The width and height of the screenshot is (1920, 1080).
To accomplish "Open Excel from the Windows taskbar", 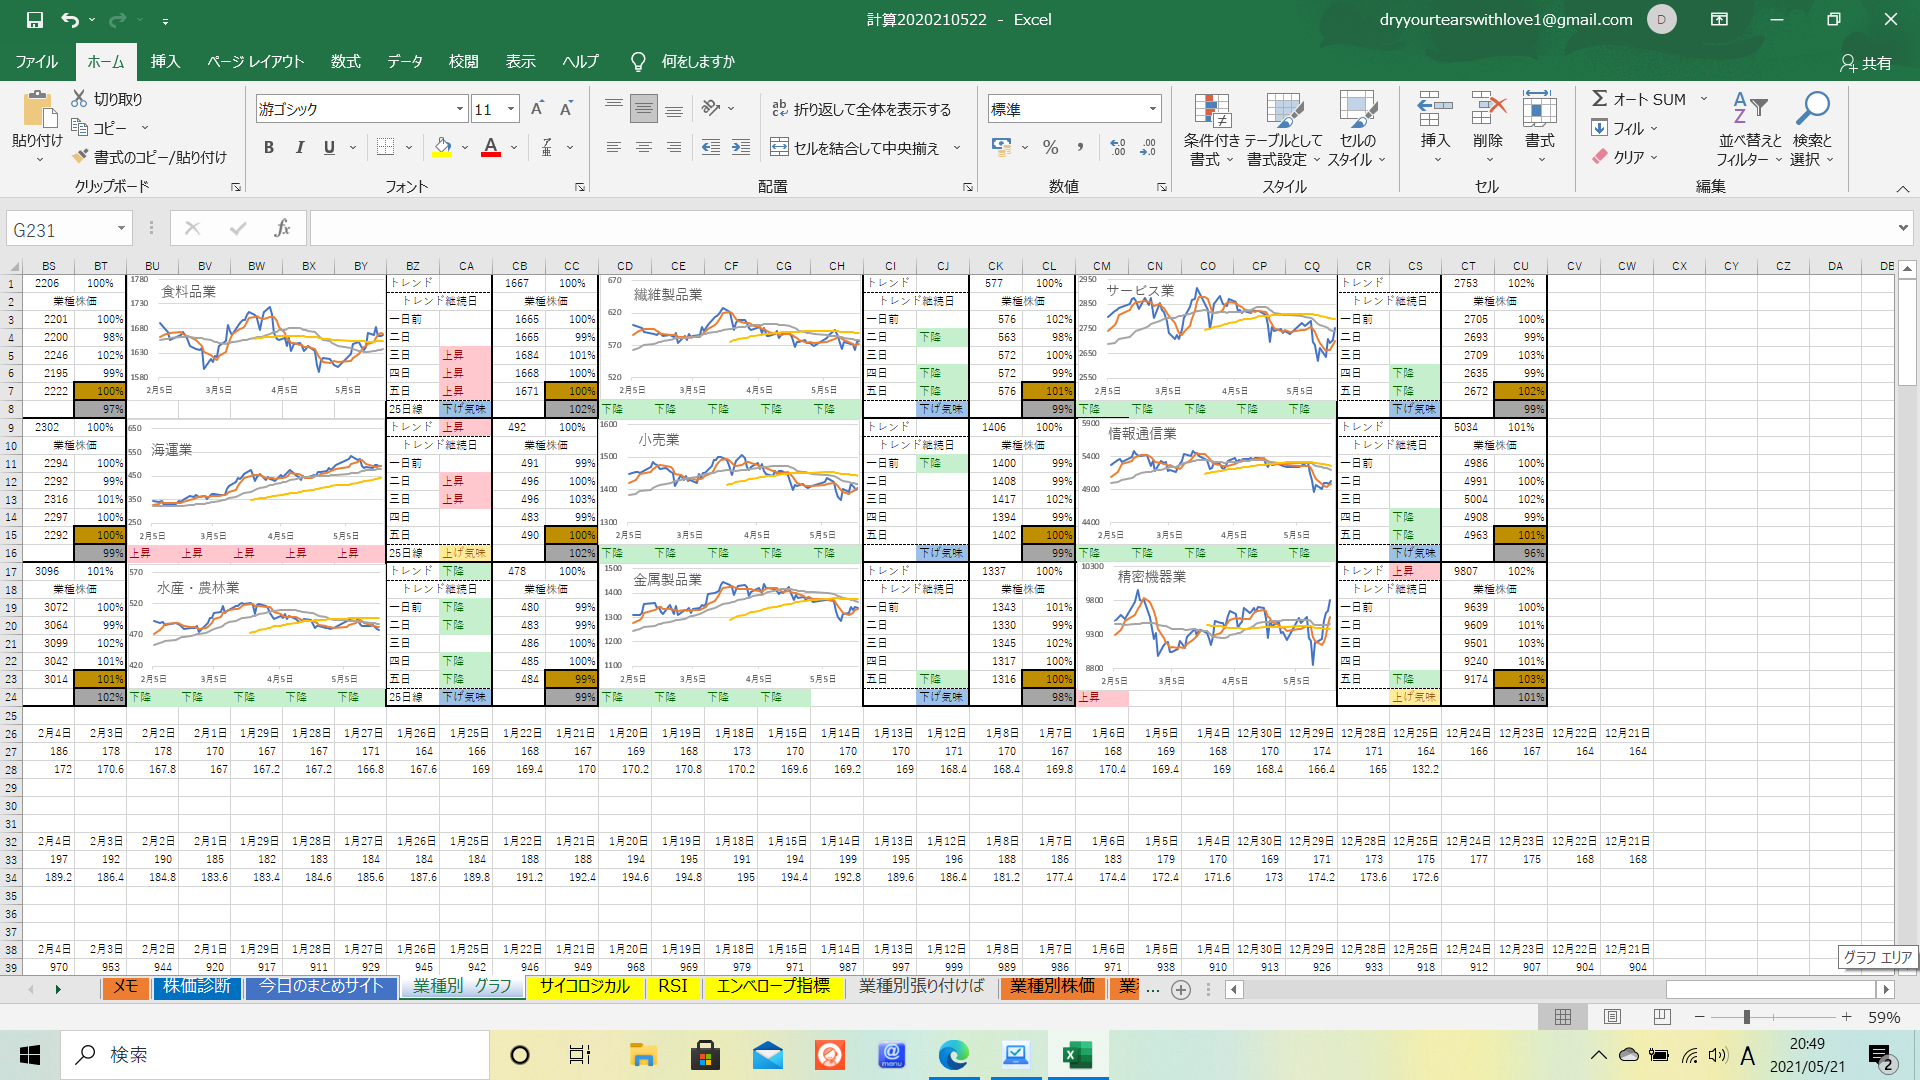I will tap(1077, 1055).
